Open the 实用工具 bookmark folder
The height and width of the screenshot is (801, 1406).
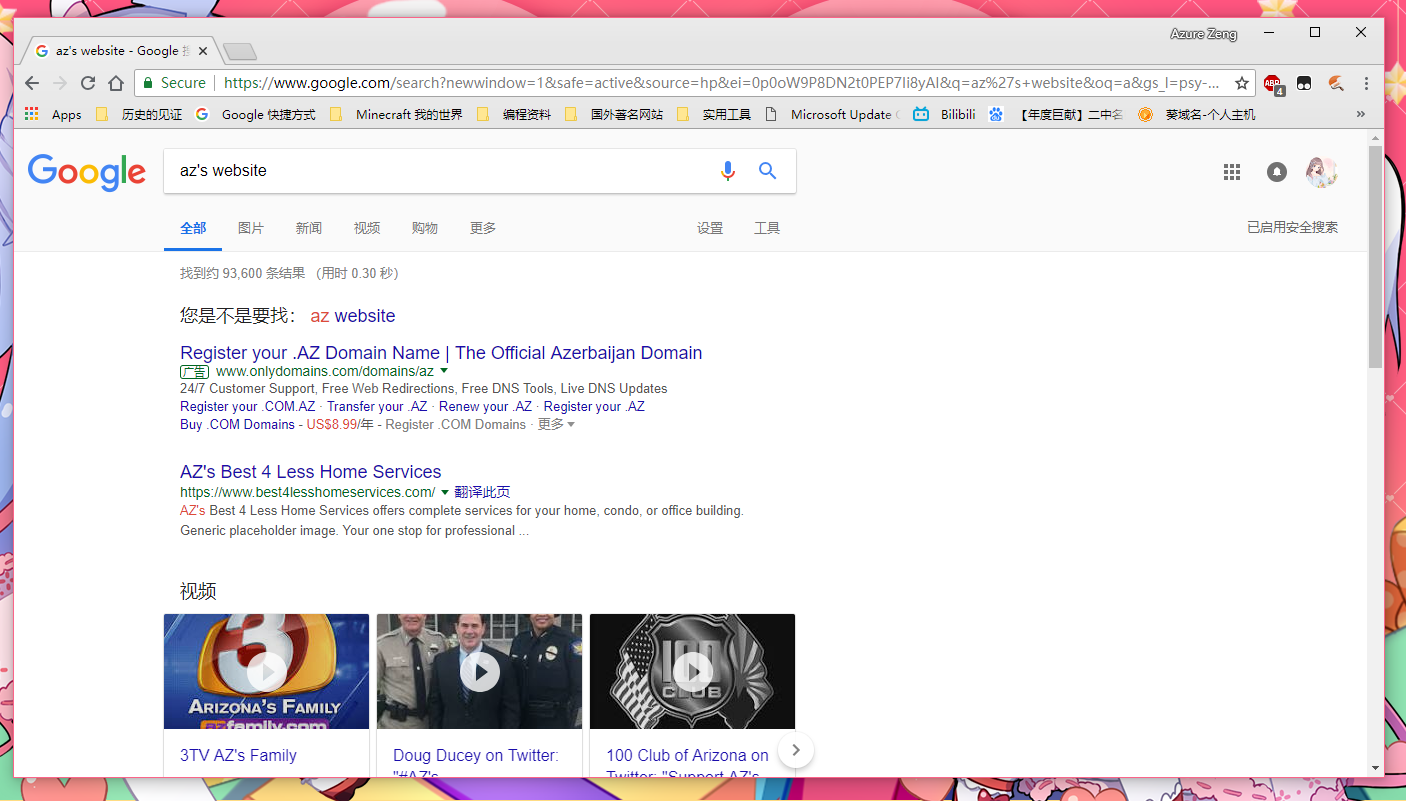pyautogui.click(x=714, y=114)
